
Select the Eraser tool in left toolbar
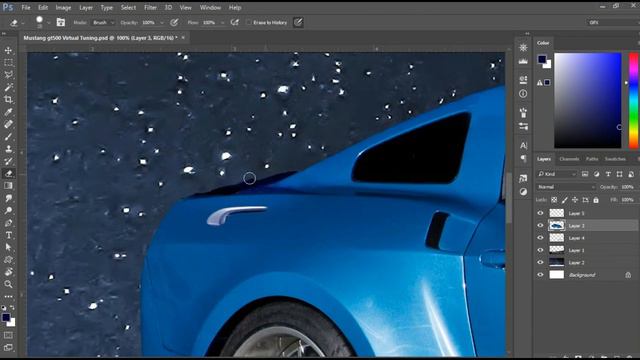click(x=8, y=173)
